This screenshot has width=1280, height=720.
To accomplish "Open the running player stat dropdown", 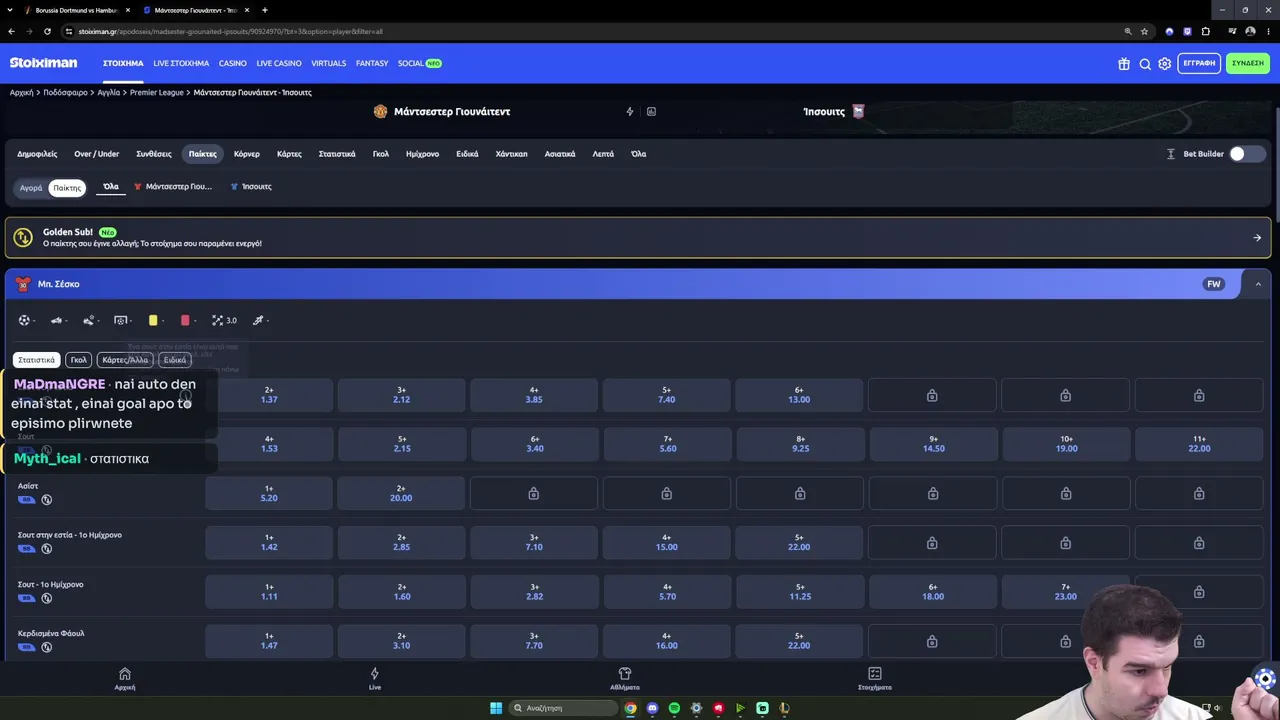I will pyautogui.click(x=260, y=321).
